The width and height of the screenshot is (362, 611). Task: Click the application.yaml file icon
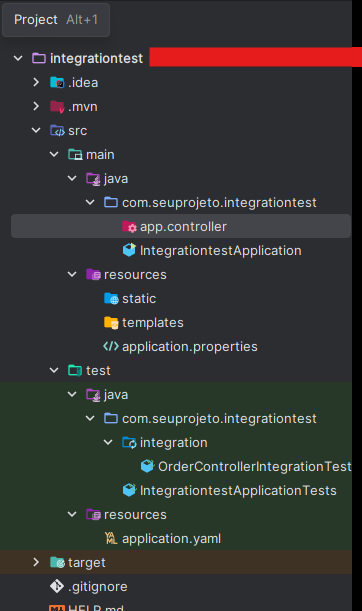click(111, 539)
